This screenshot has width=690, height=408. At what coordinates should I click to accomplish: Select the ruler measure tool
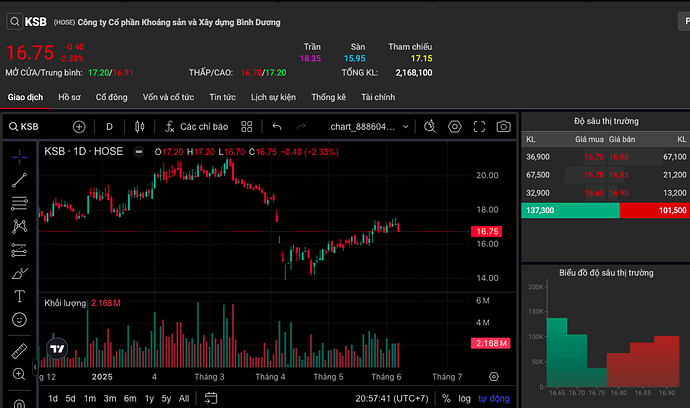coord(19,351)
